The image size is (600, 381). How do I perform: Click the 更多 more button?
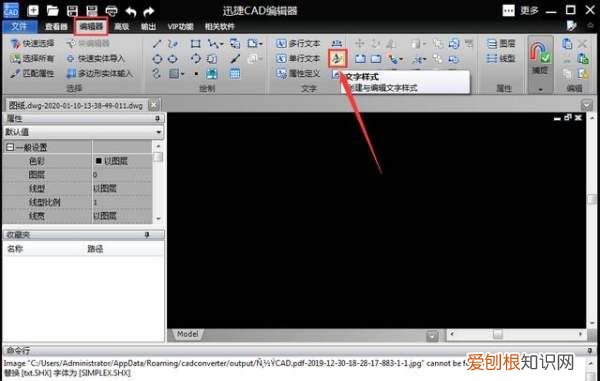coord(521,10)
